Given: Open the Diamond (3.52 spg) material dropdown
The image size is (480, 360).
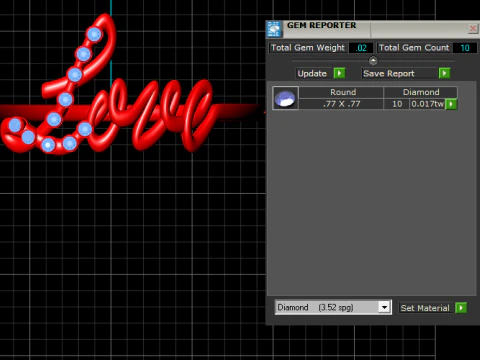Looking at the screenshot, I should (x=333, y=307).
